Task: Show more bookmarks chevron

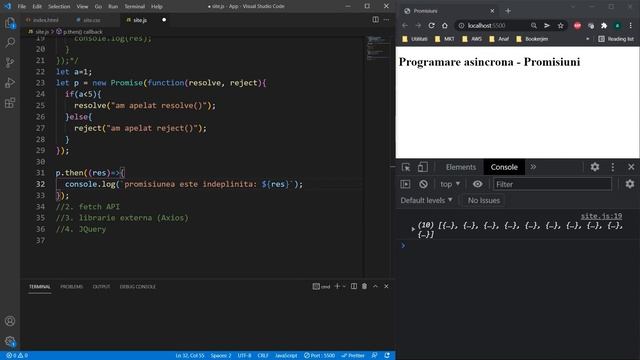Action: point(587,39)
